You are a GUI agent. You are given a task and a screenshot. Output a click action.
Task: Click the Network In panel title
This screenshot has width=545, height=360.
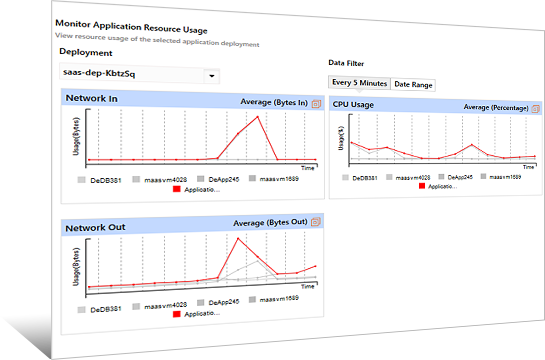tap(92, 98)
